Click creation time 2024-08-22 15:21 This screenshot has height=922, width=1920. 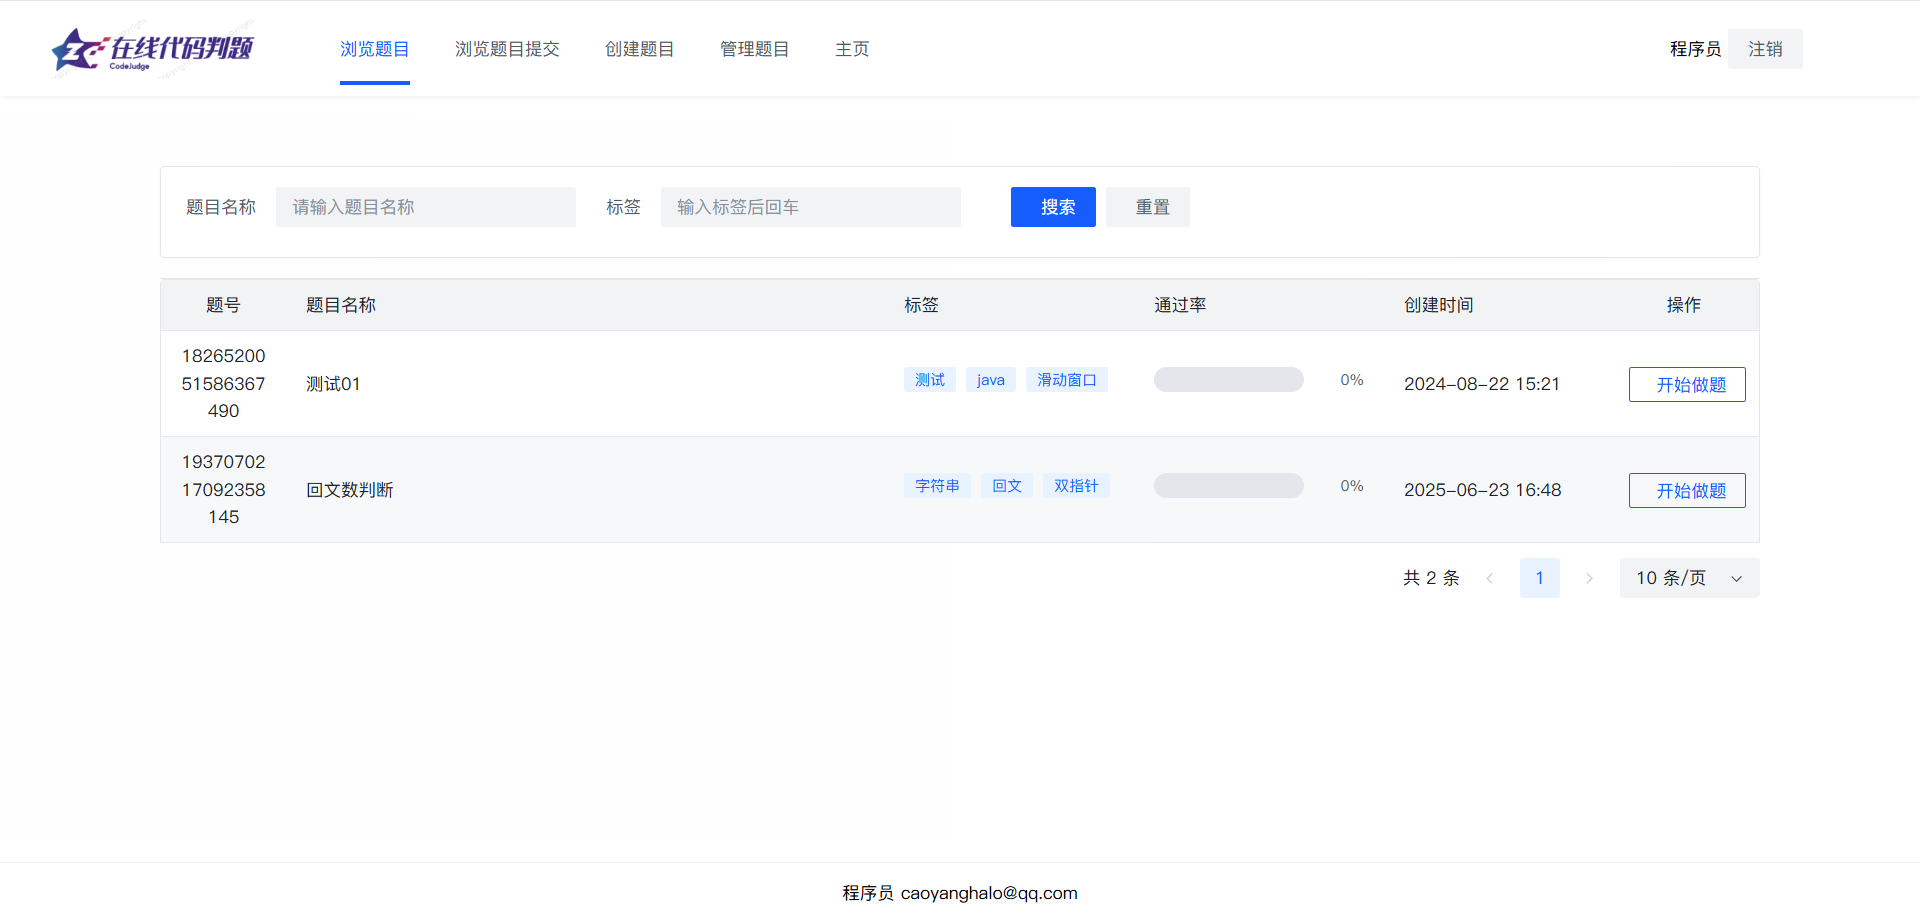[x=1482, y=384]
